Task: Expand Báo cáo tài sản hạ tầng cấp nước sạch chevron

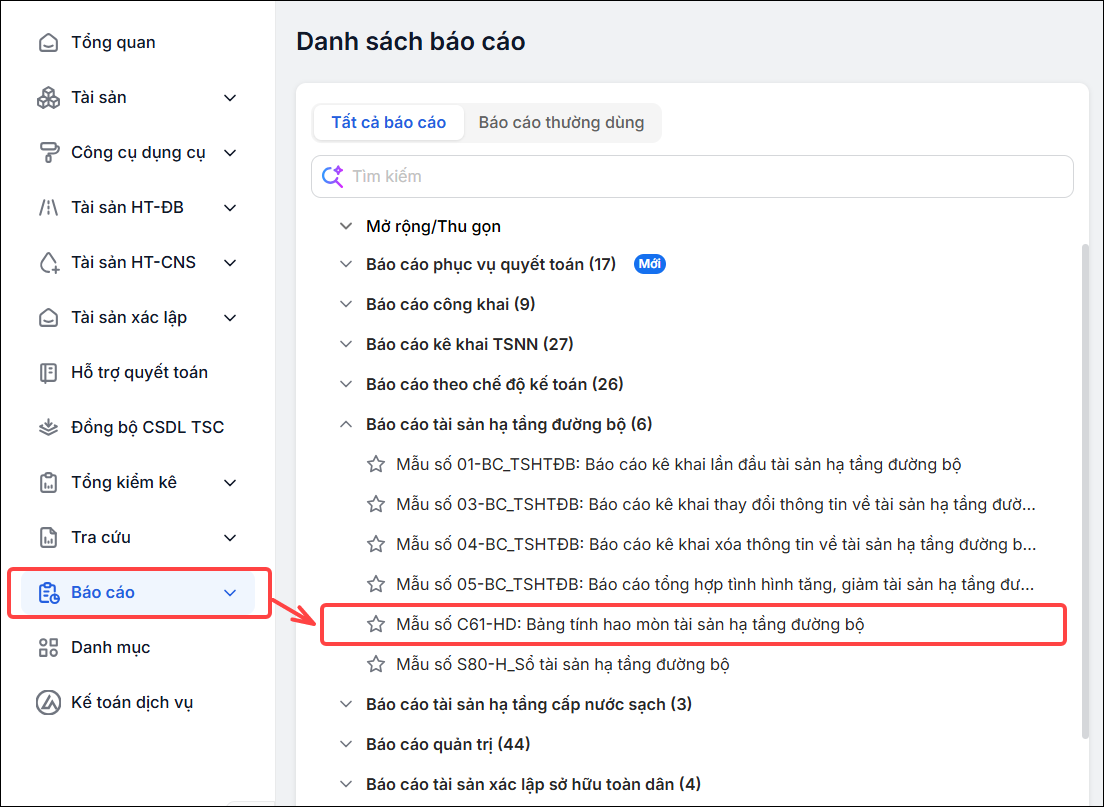Action: [346, 704]
